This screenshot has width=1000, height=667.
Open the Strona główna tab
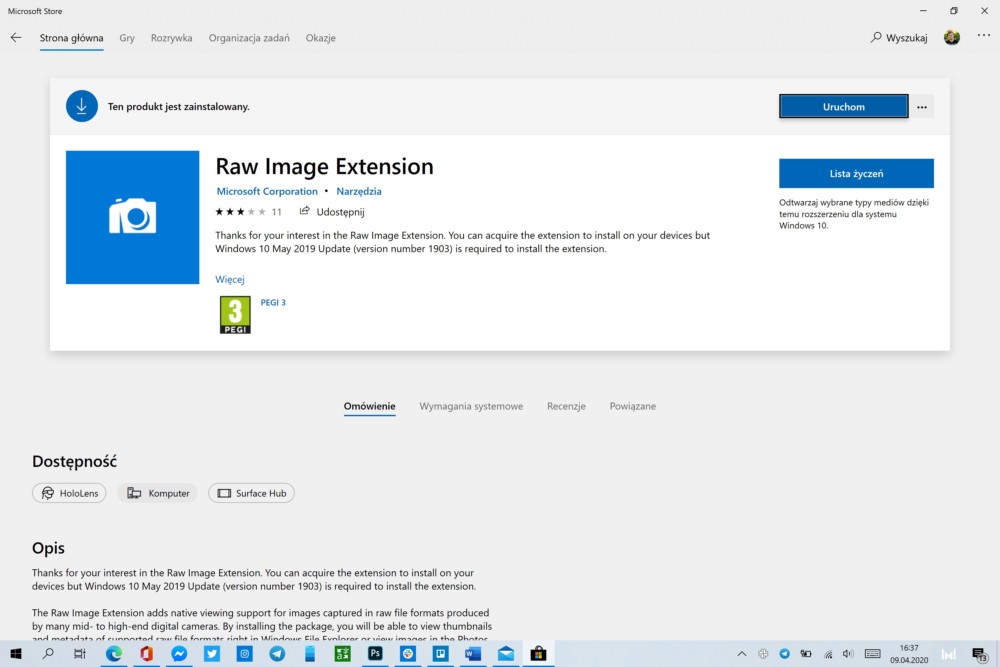71,38
